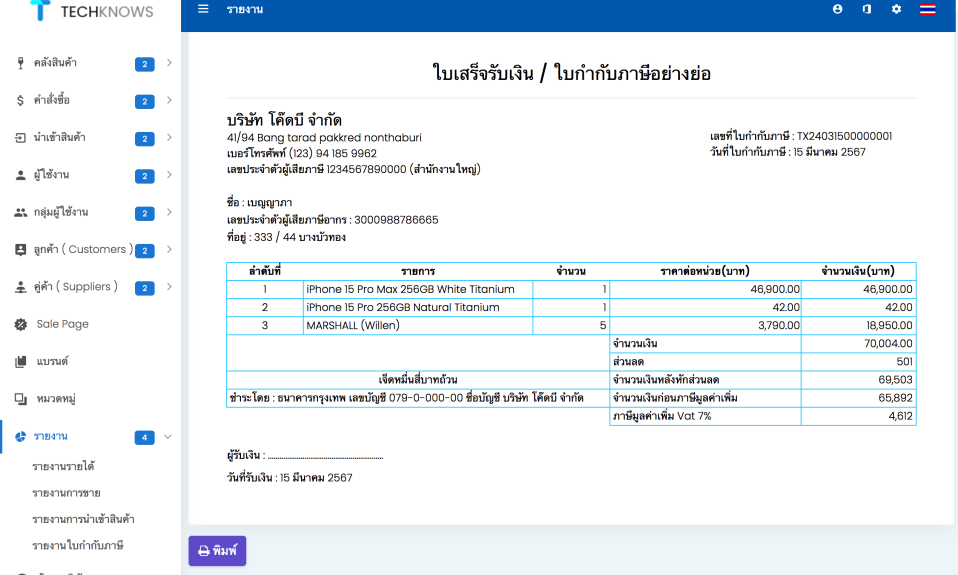The height and width of the screenshot is (575, 958).
Task: Click the 18,950.00 amount cell
Action: tap(858, 325)
